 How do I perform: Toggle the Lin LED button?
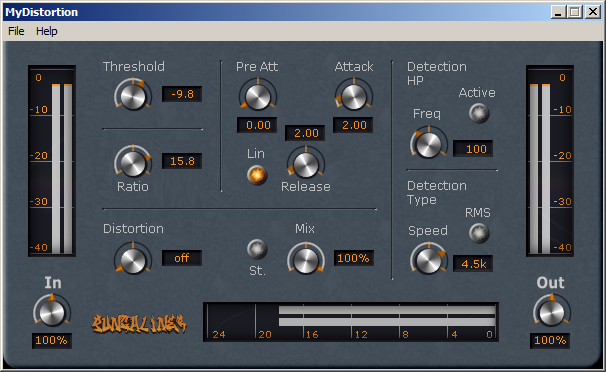[257, 175]
